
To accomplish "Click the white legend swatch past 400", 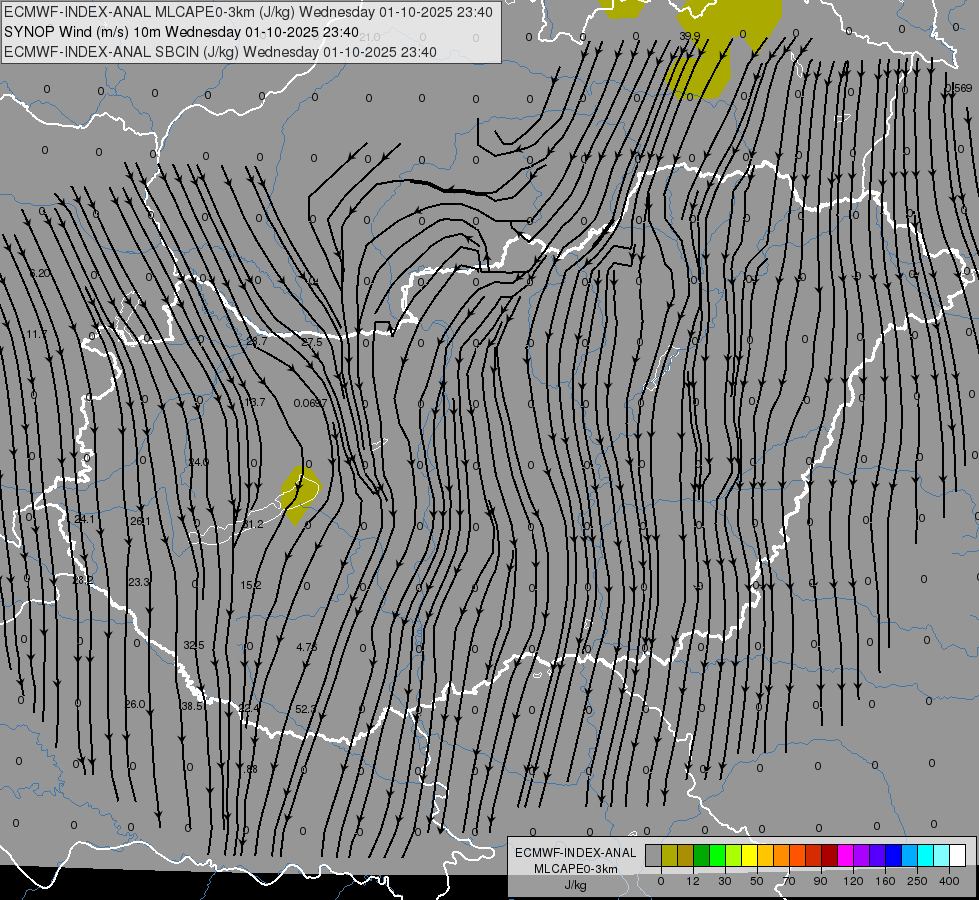I will (958, 855).
